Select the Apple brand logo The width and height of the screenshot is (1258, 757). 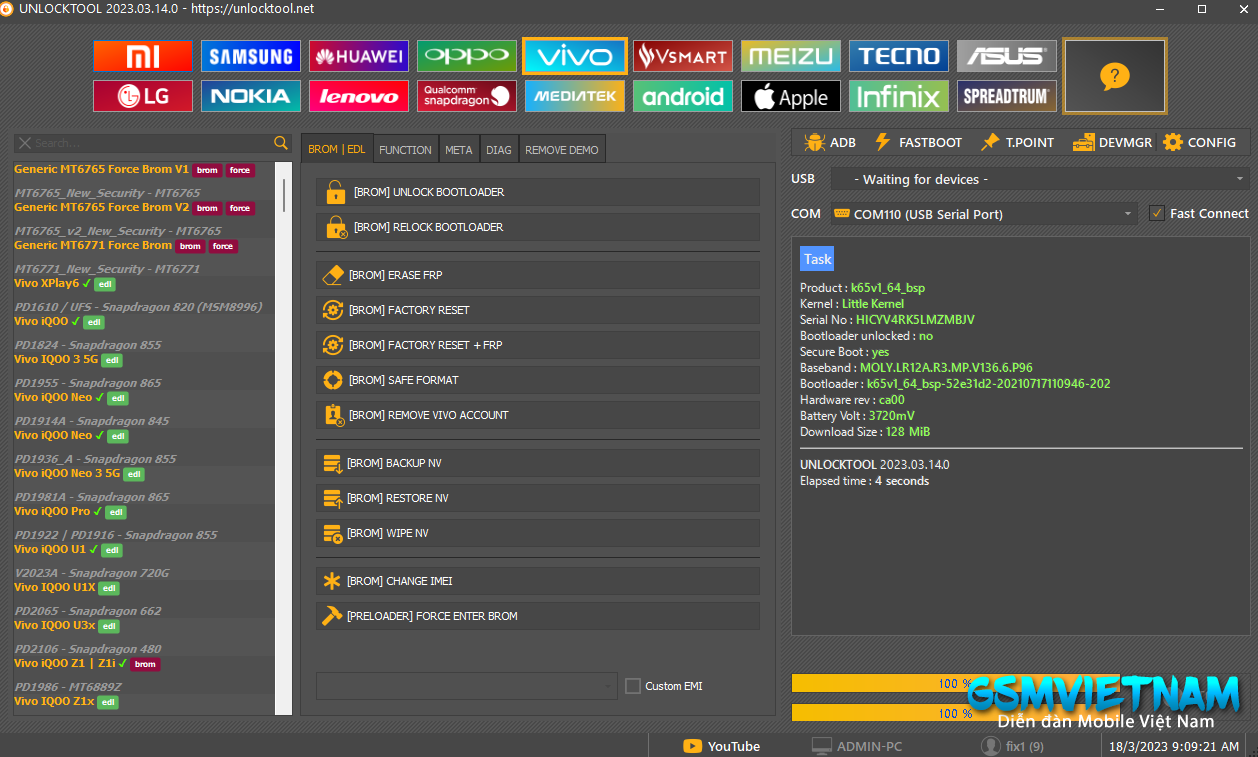(x=791, y=96)
